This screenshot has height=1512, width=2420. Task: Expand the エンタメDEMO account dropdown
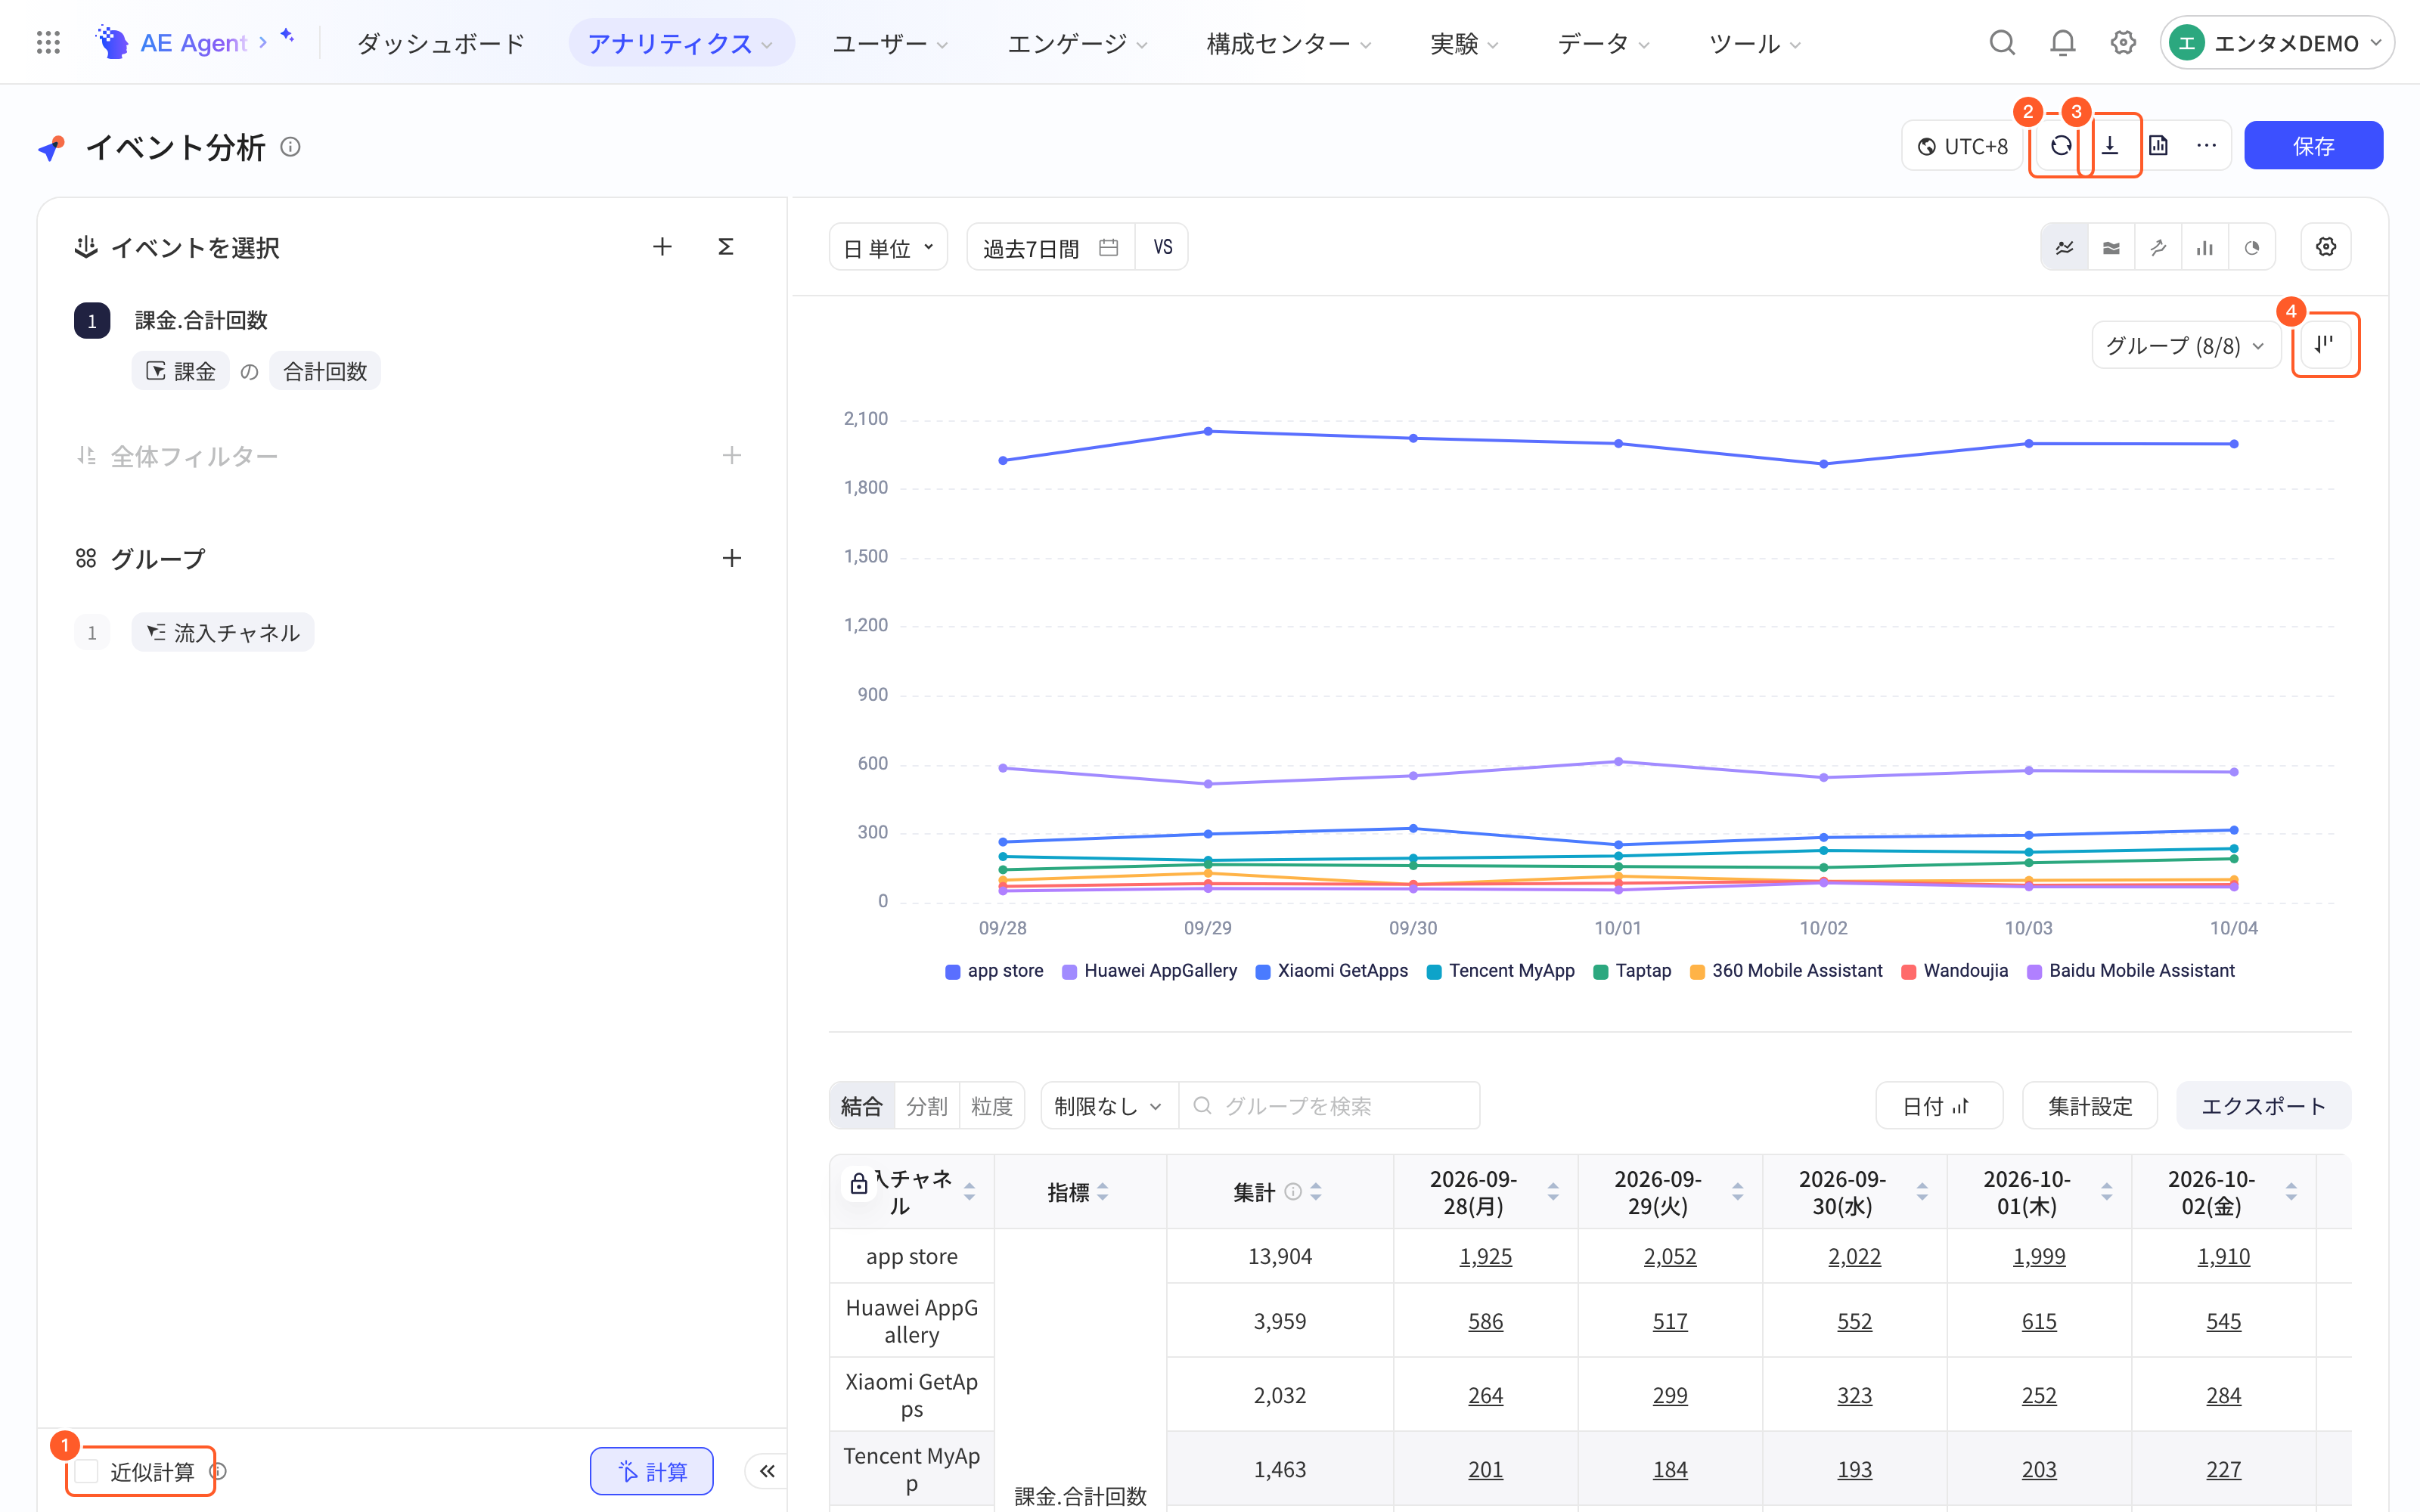click(2277, 43)
